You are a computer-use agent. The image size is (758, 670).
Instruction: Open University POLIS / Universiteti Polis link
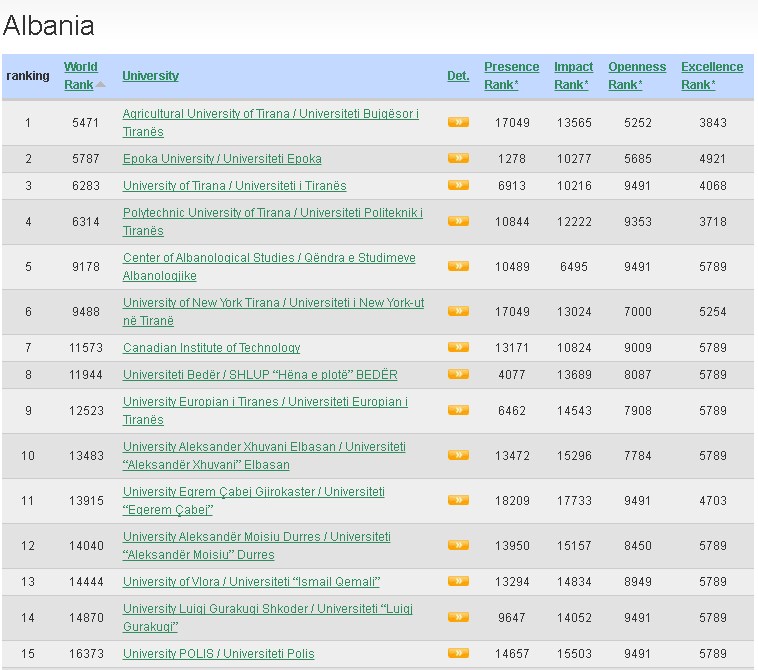click(x=219, y=654)
